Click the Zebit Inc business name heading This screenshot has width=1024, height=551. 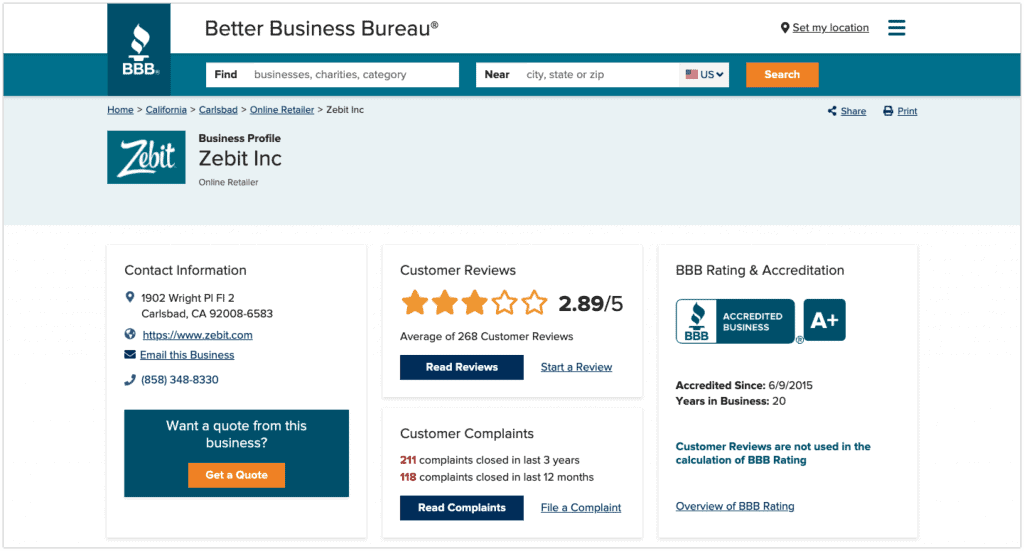[240, 159]
